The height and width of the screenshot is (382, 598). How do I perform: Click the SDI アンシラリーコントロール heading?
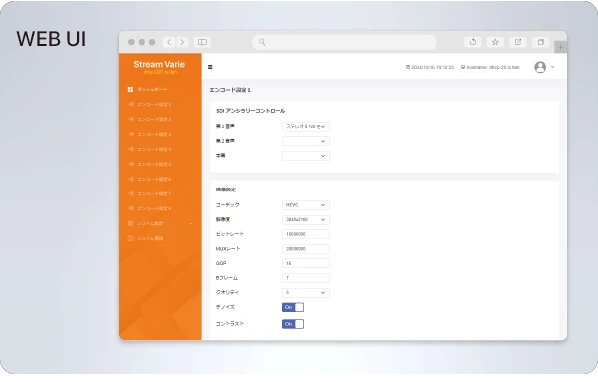[251, 111]
